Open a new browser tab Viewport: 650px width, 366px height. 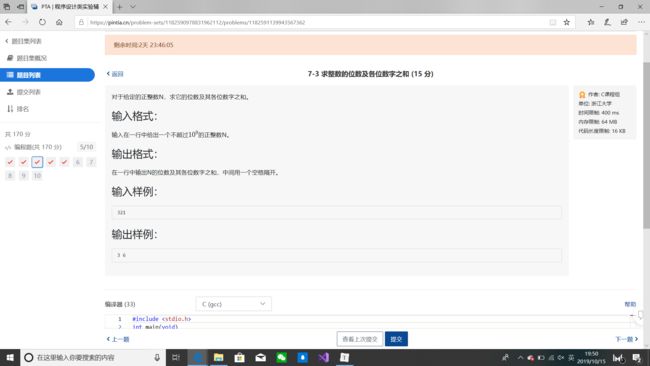[119, 7]
